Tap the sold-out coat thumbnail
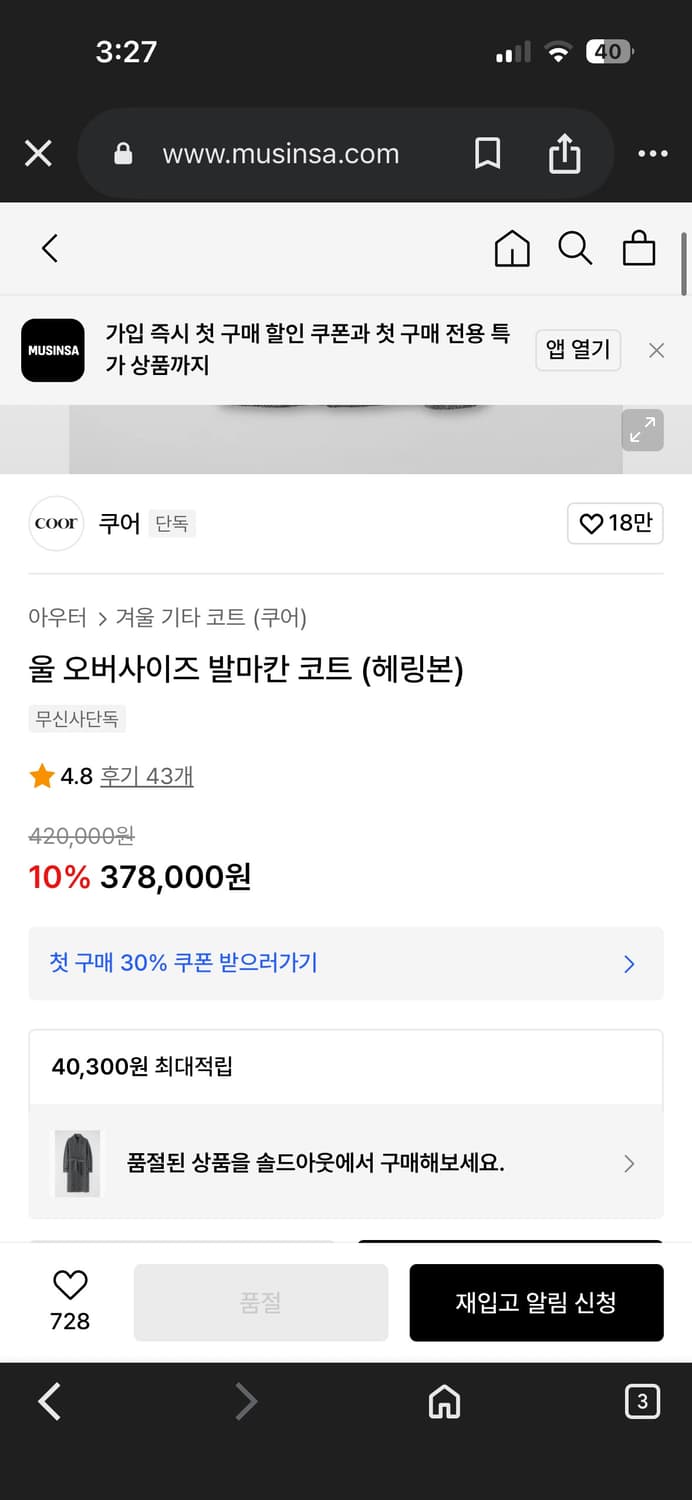Viewport: 692px width, 1500px height. (78, 1163)
